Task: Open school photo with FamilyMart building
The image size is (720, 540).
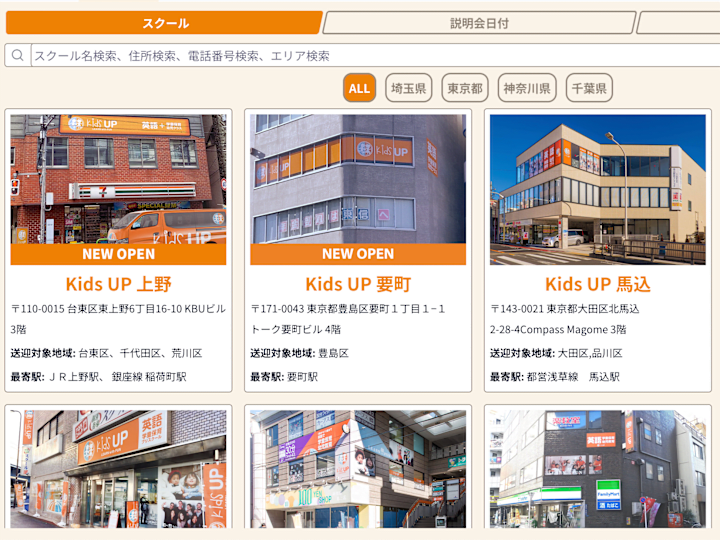Action: click(598, 469)
